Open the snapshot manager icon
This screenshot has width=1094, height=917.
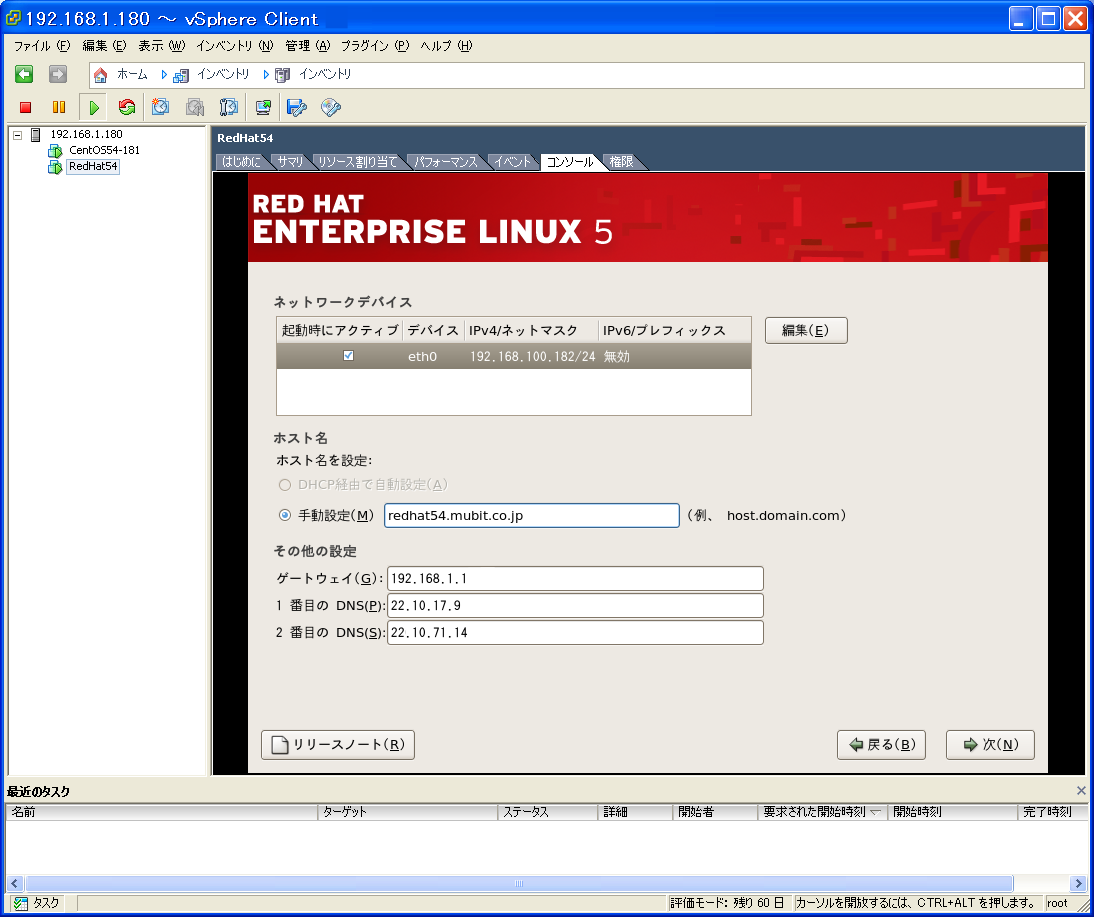click(229, 107)
